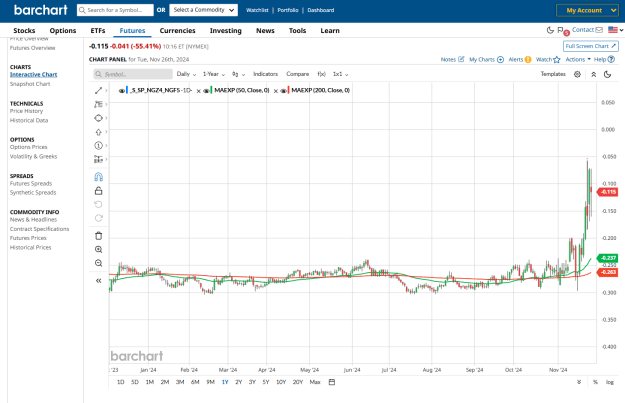Viewport: 625px width, 403px height.
Task: Open the 1x1 grid layout dropdown
Action: coord(340,74)
